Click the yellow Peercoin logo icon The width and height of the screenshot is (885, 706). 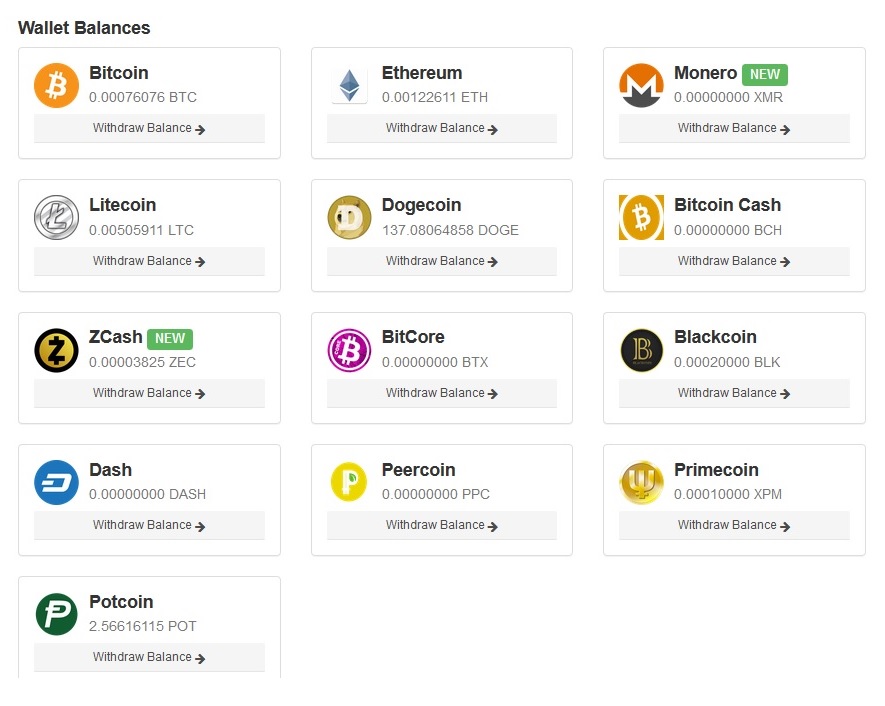349,482
